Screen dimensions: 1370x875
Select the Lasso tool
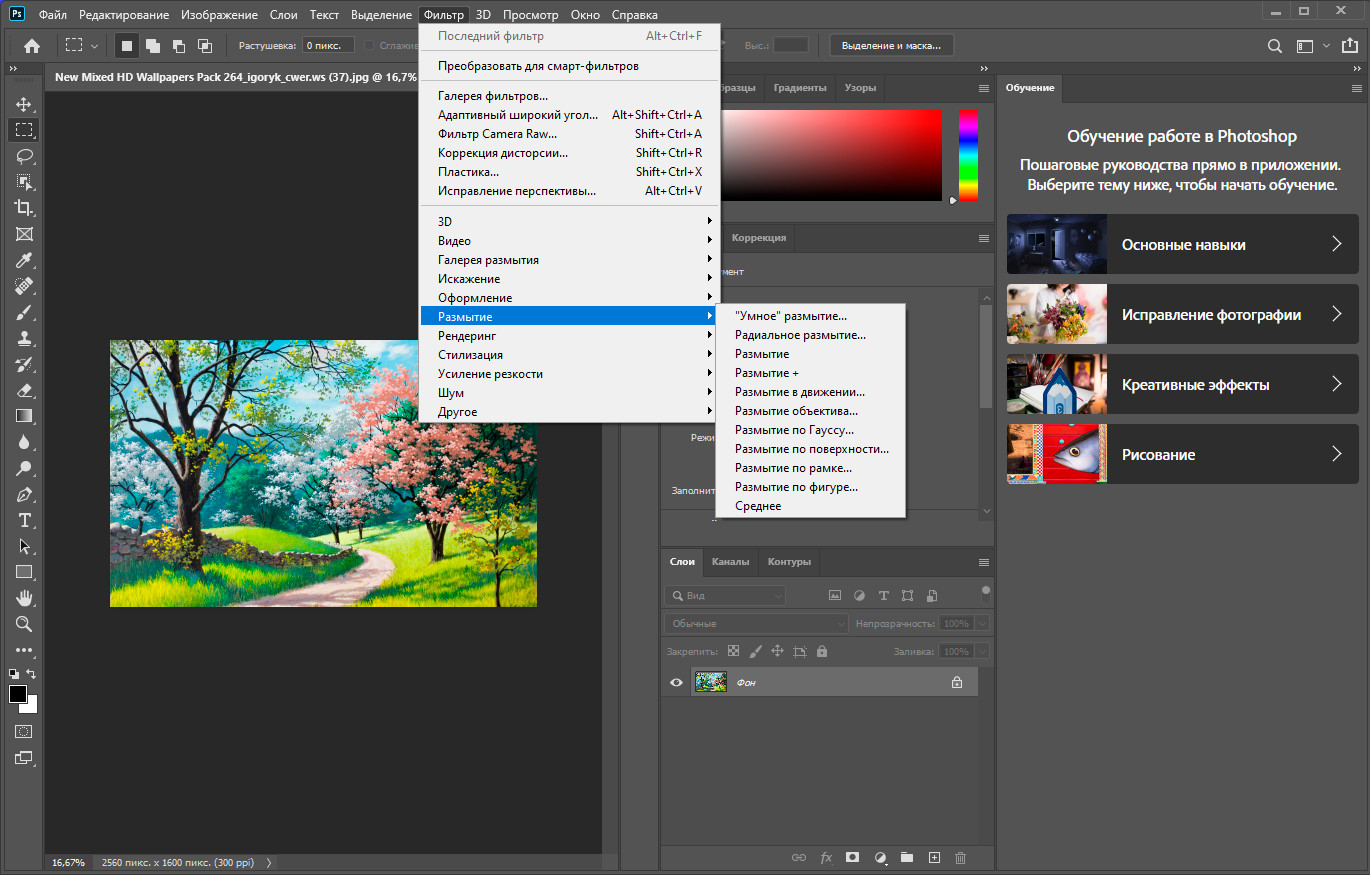(24, 156)
